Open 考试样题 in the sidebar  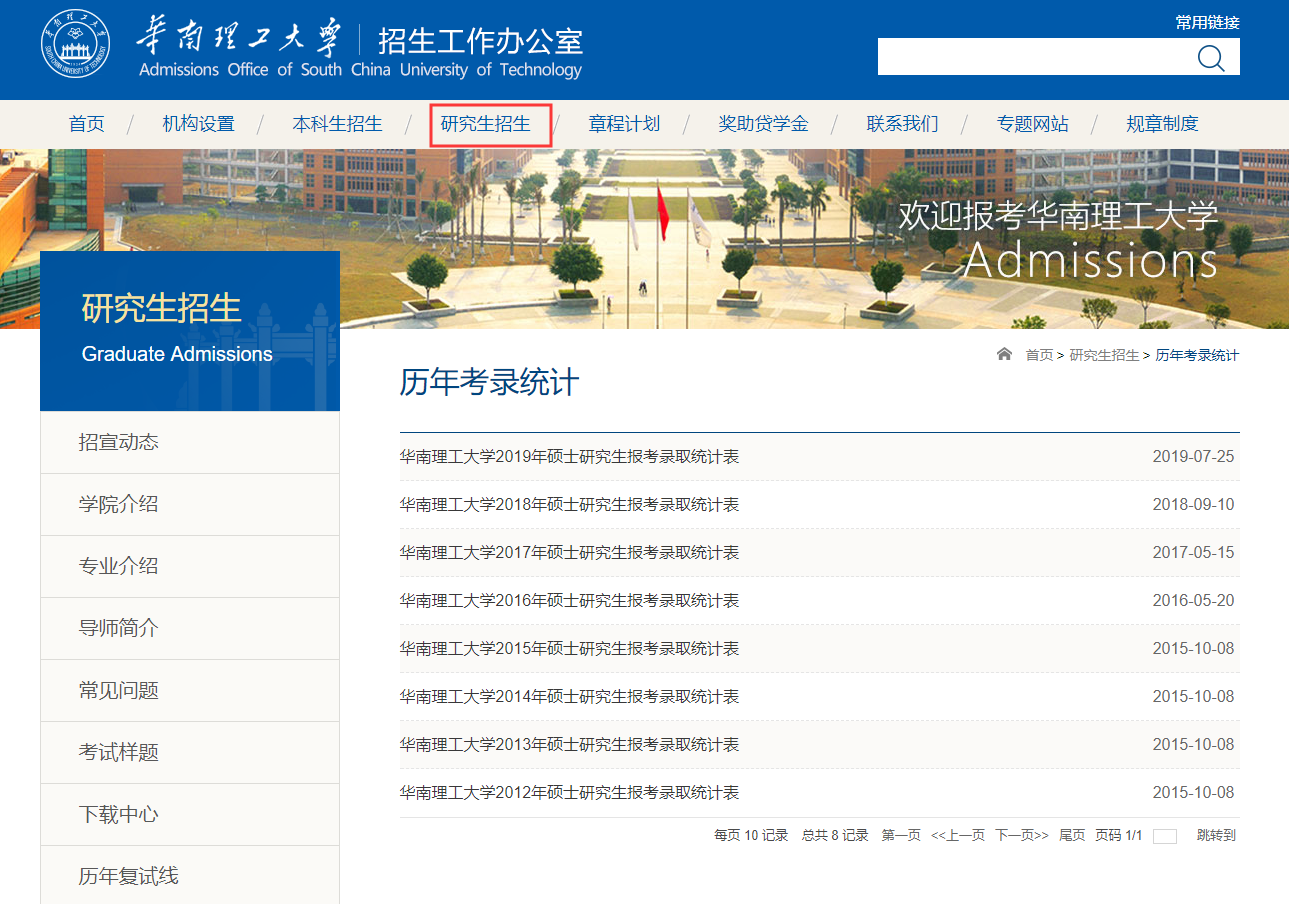[x=190, y=752]
